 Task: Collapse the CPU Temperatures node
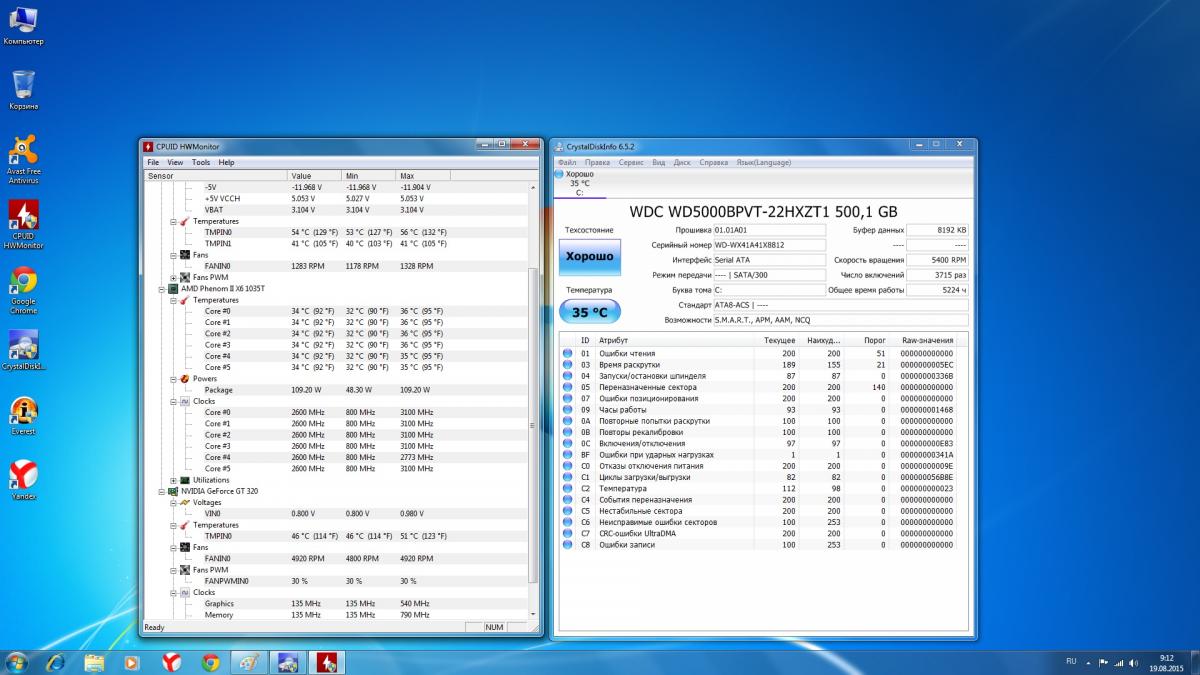pos(173,300)
